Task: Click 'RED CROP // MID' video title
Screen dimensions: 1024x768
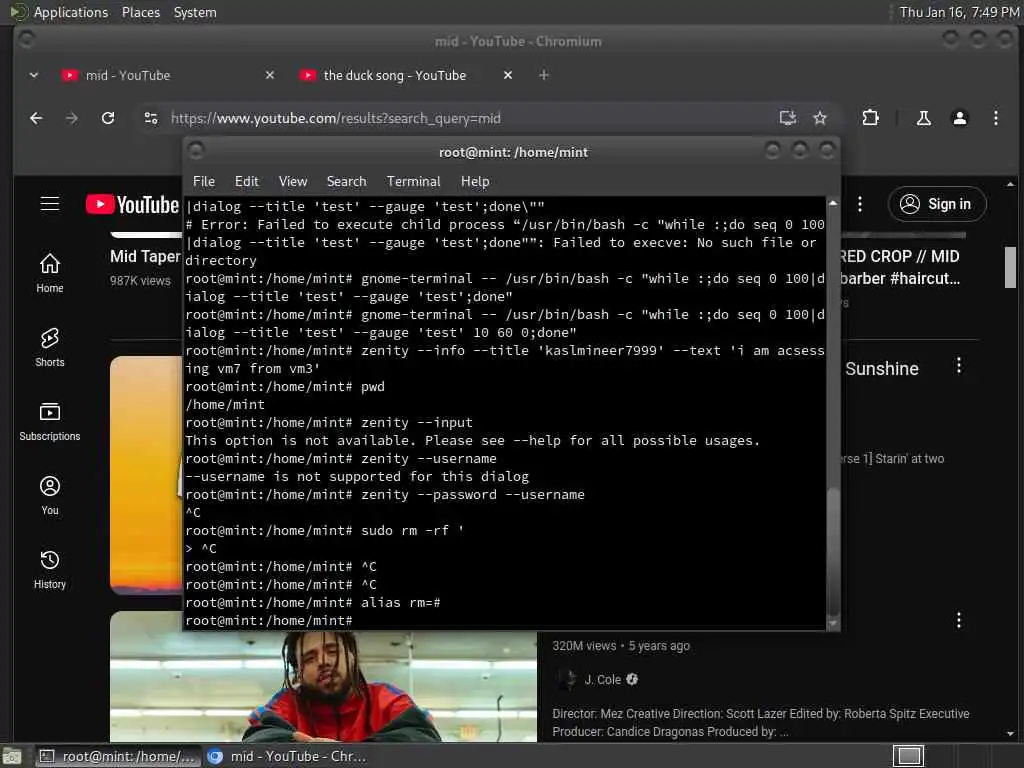Action: point(900,257)
